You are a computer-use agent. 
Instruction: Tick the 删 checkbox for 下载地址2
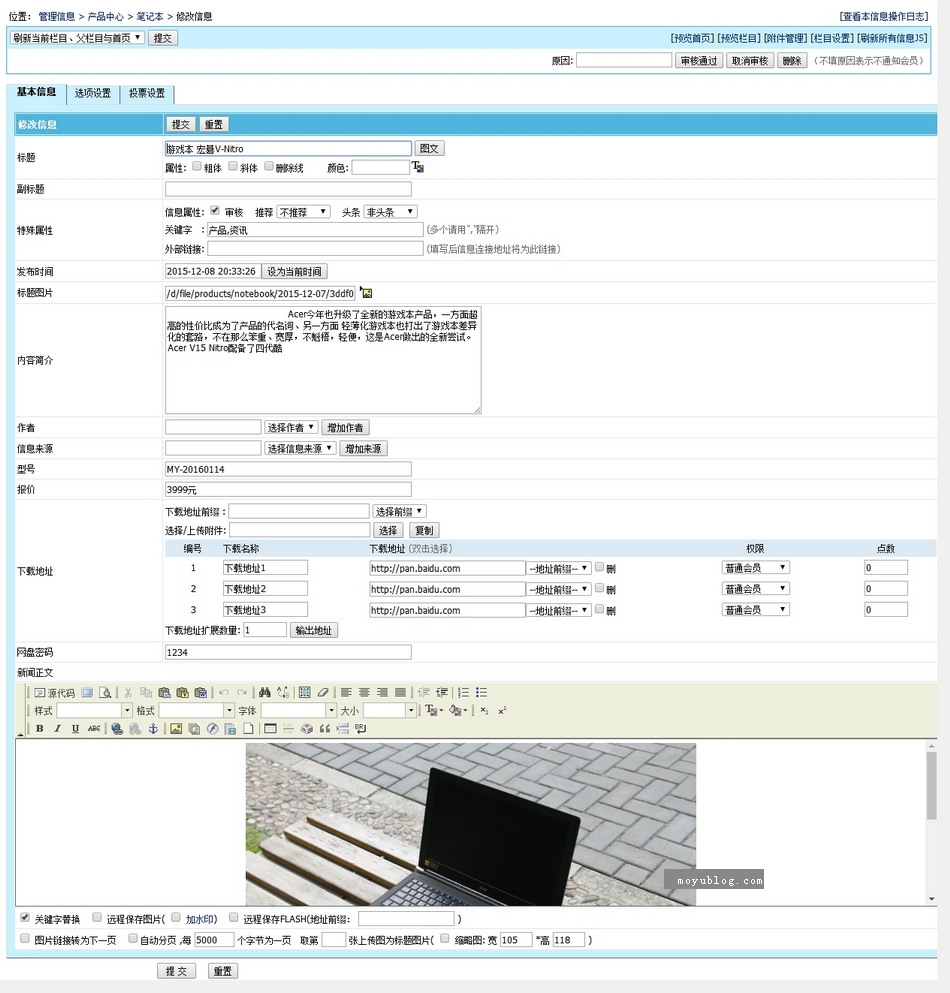(x=599, y=588)
